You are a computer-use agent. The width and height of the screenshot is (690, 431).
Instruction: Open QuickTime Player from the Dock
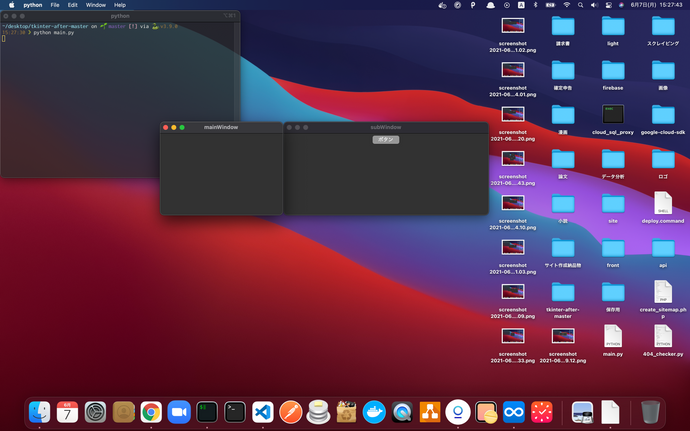tap(402, 413)
